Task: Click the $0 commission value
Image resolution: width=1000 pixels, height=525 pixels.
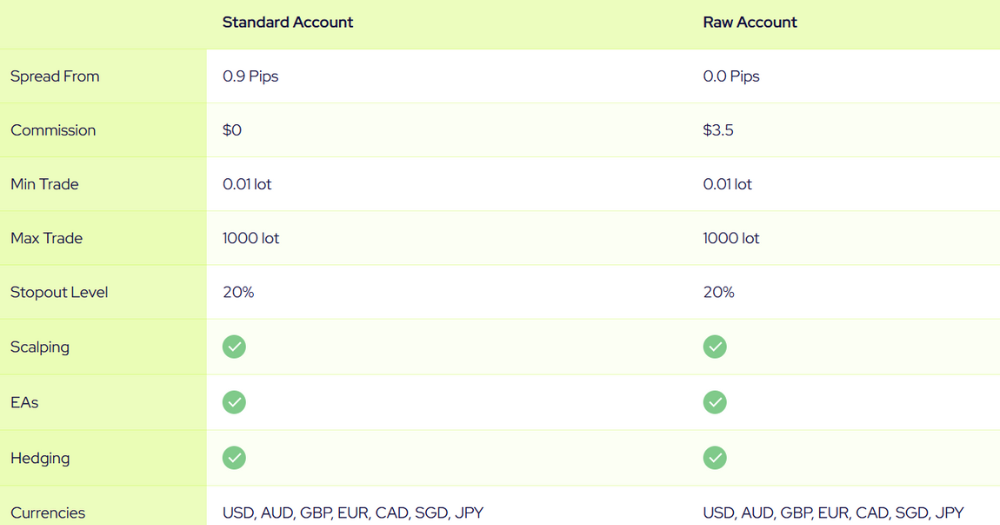Action: coord(232,130)
